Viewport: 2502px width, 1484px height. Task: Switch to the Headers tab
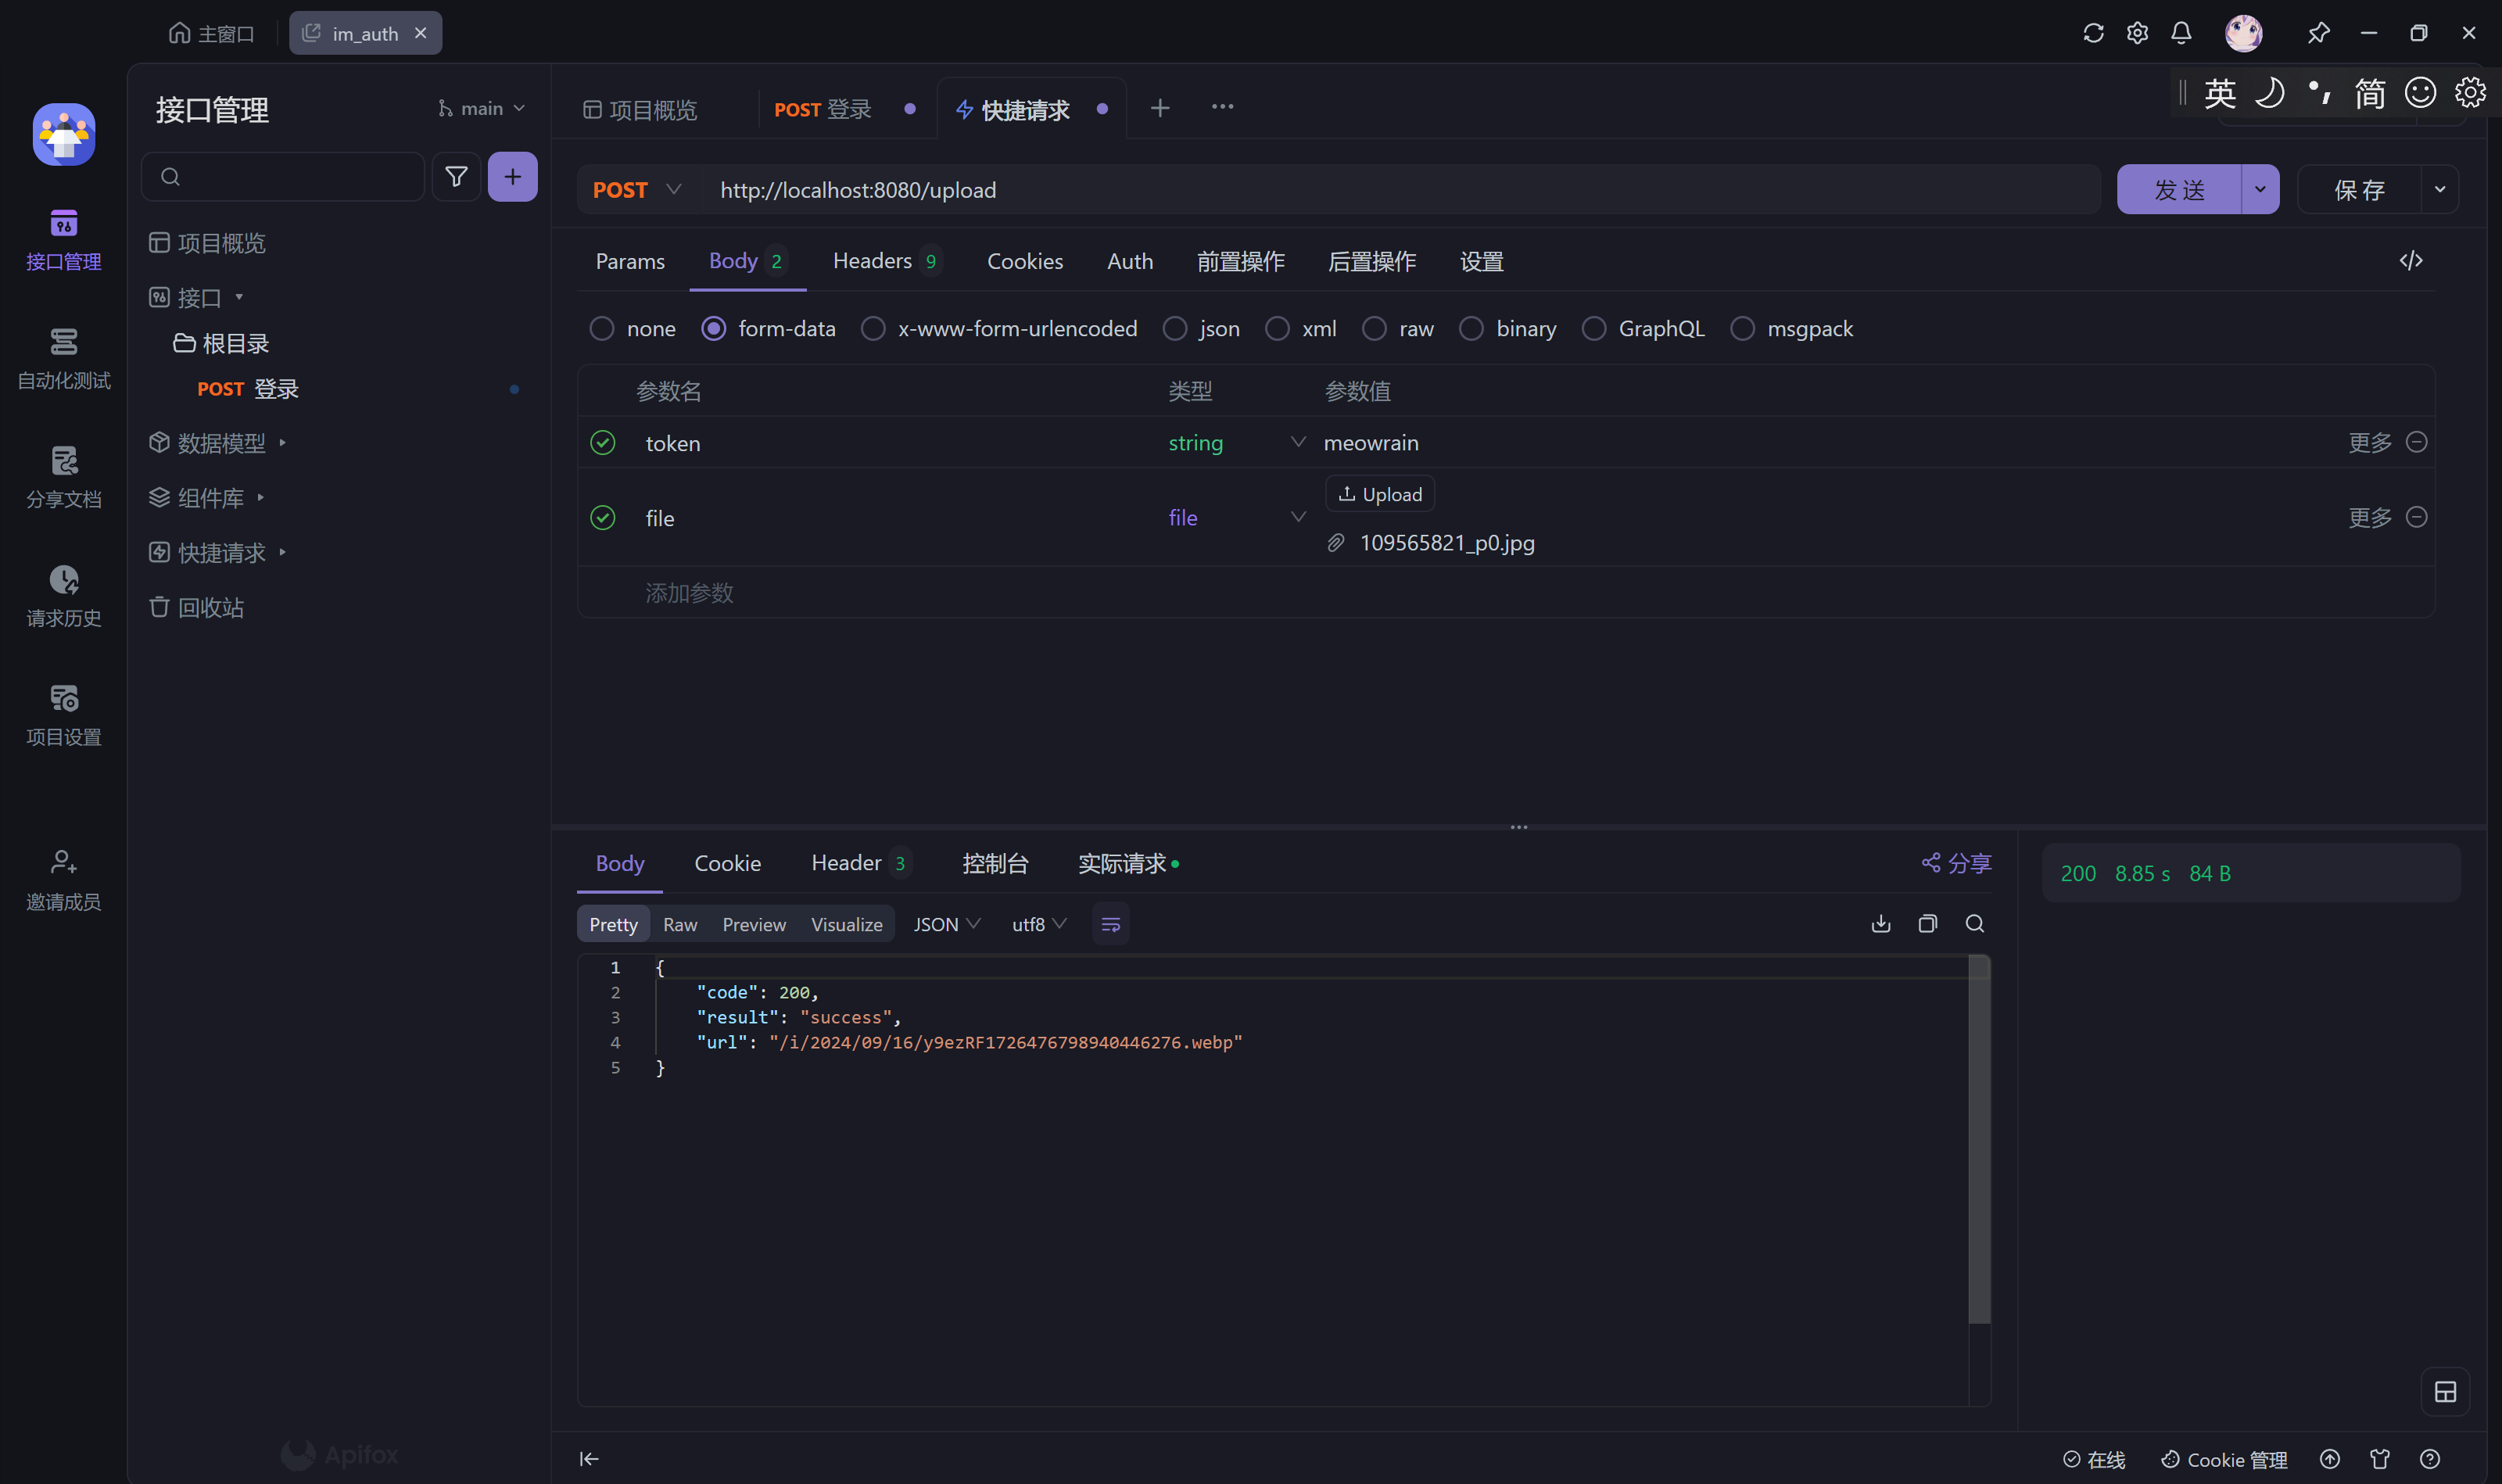(872, 261)
